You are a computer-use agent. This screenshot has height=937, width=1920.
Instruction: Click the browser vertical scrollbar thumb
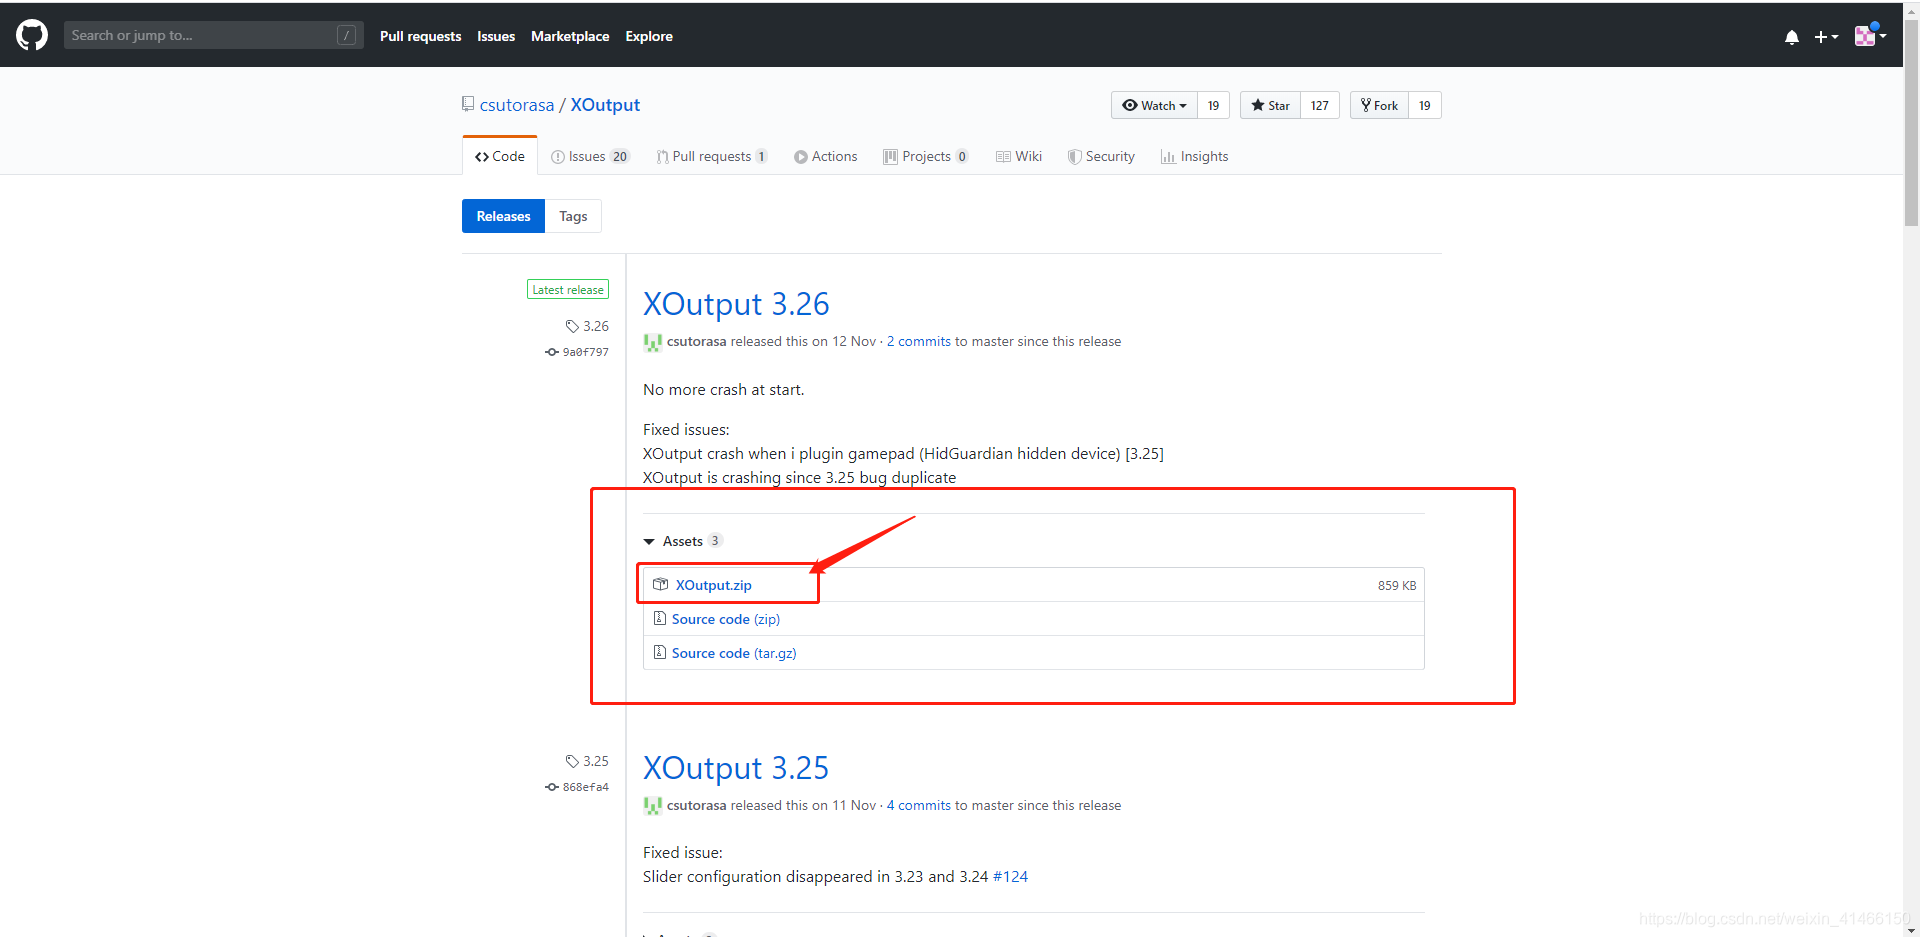[x=1911, y=122]
